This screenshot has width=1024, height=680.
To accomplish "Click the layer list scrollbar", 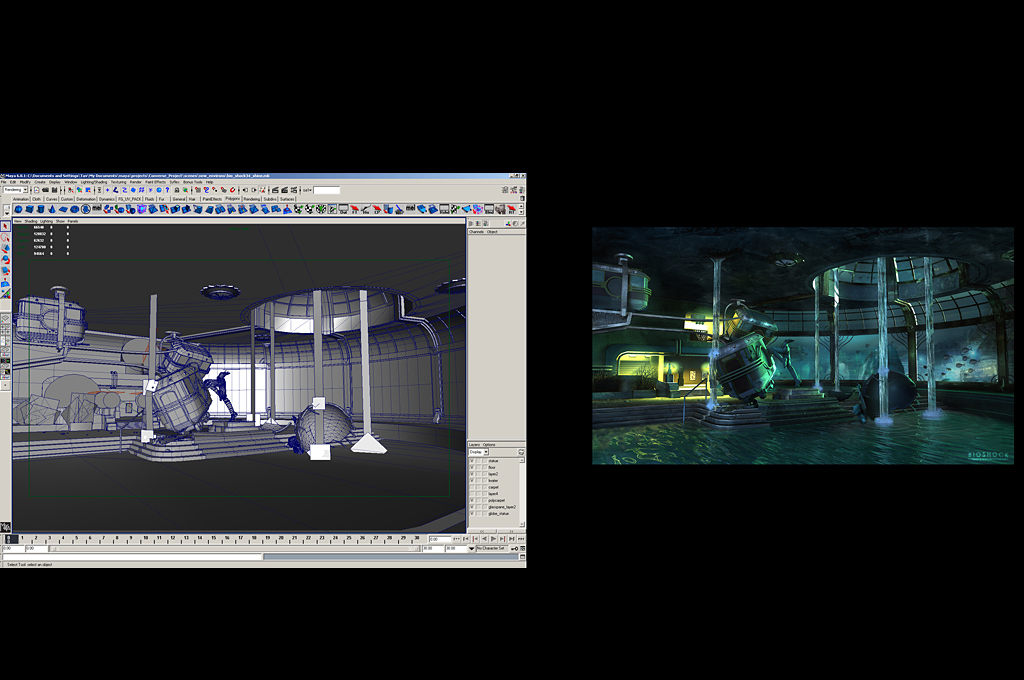I will click(522, 493).
